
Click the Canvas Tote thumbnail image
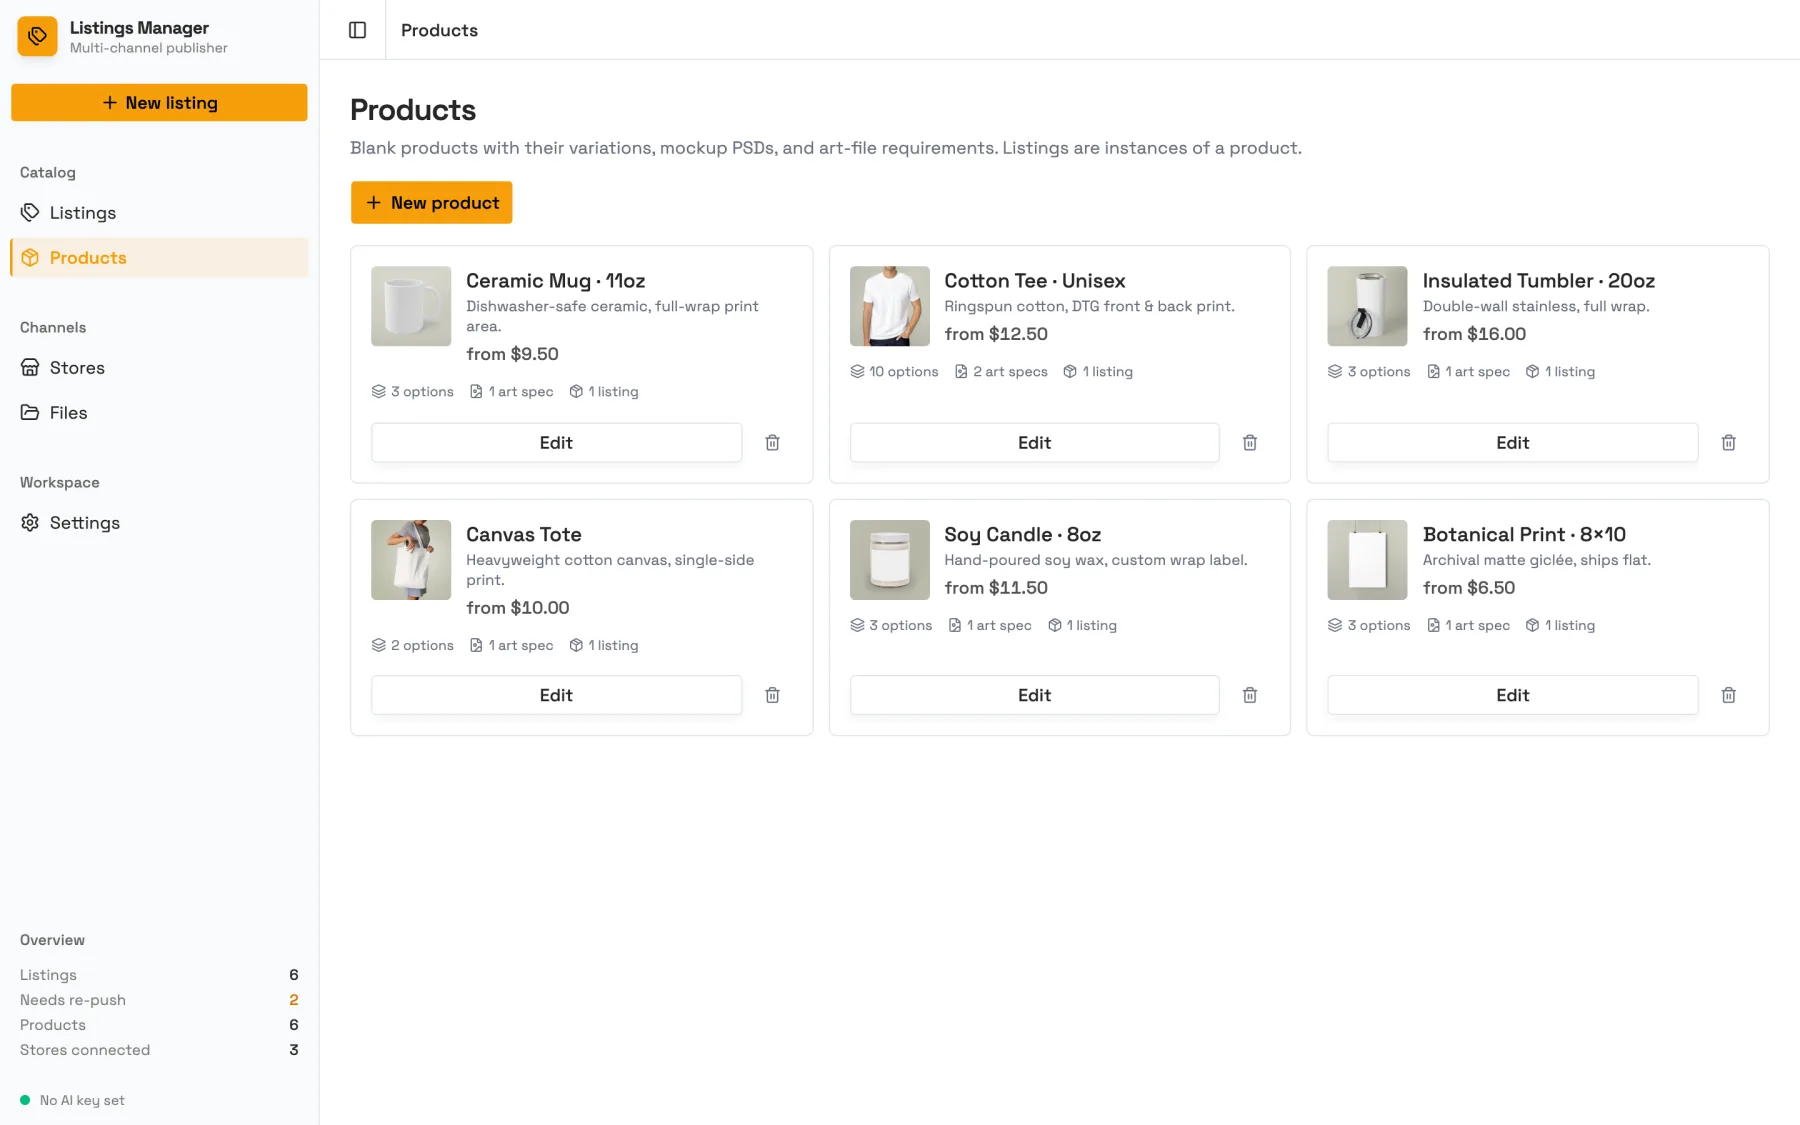pyautogui.click(x=411, y=560)
